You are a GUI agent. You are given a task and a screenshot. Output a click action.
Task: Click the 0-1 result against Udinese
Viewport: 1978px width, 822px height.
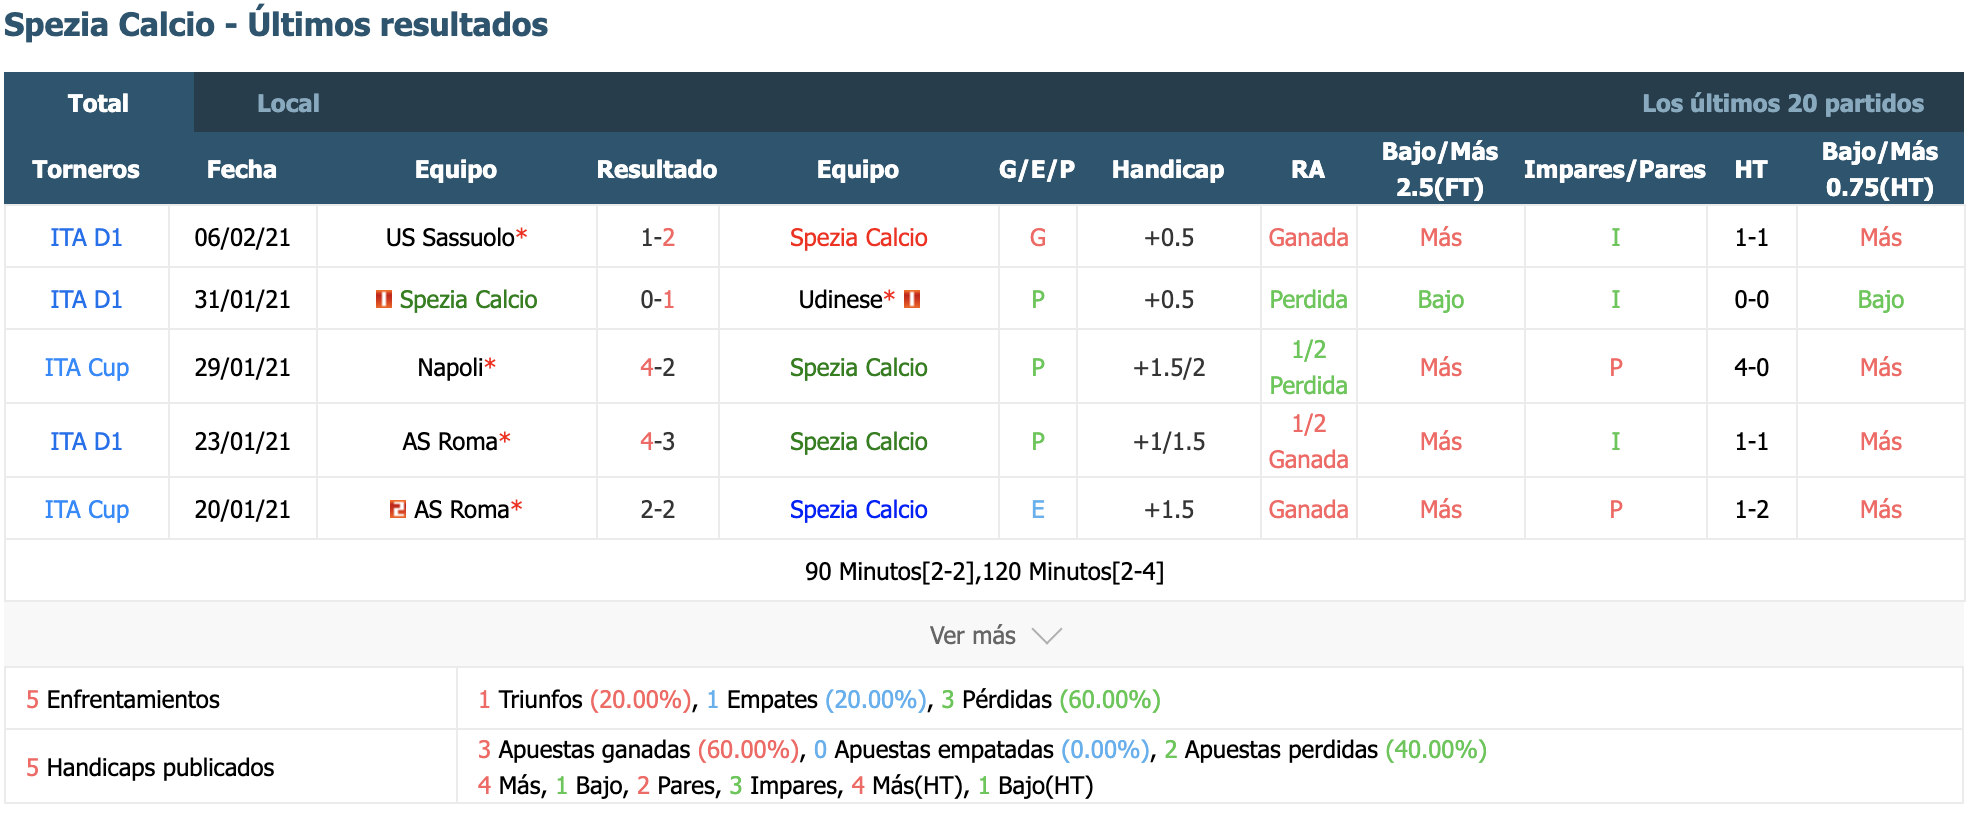pos(657,299)
